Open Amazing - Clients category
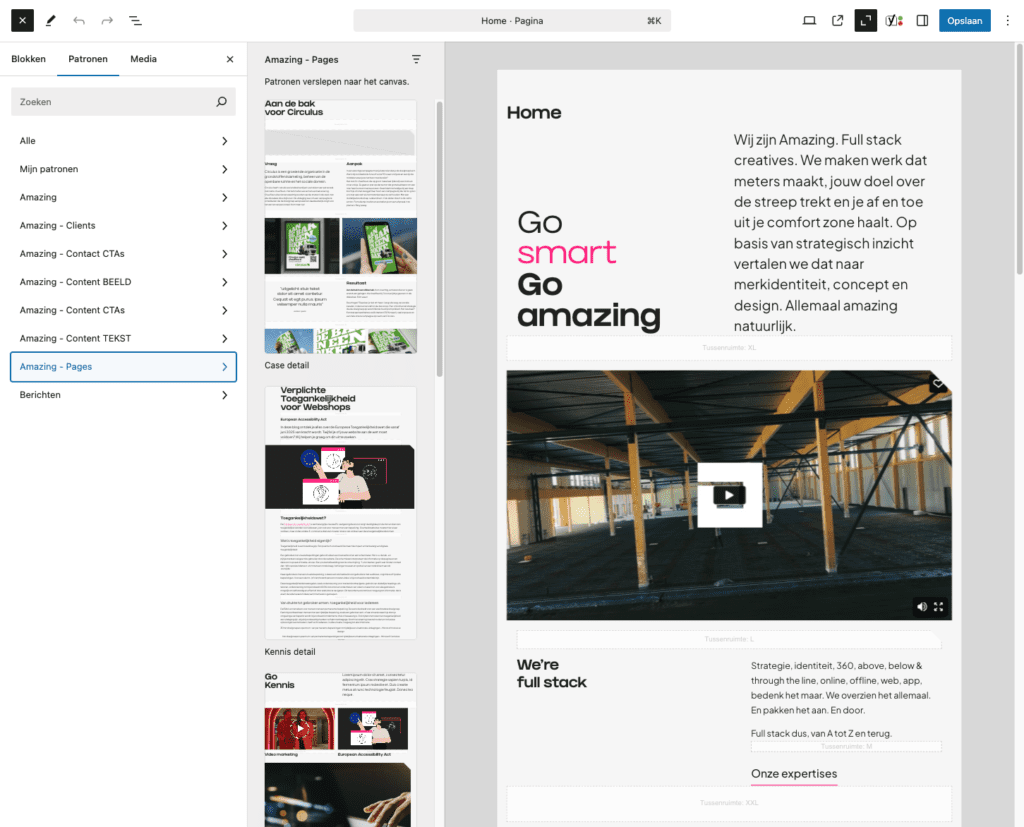 point(123,225)
